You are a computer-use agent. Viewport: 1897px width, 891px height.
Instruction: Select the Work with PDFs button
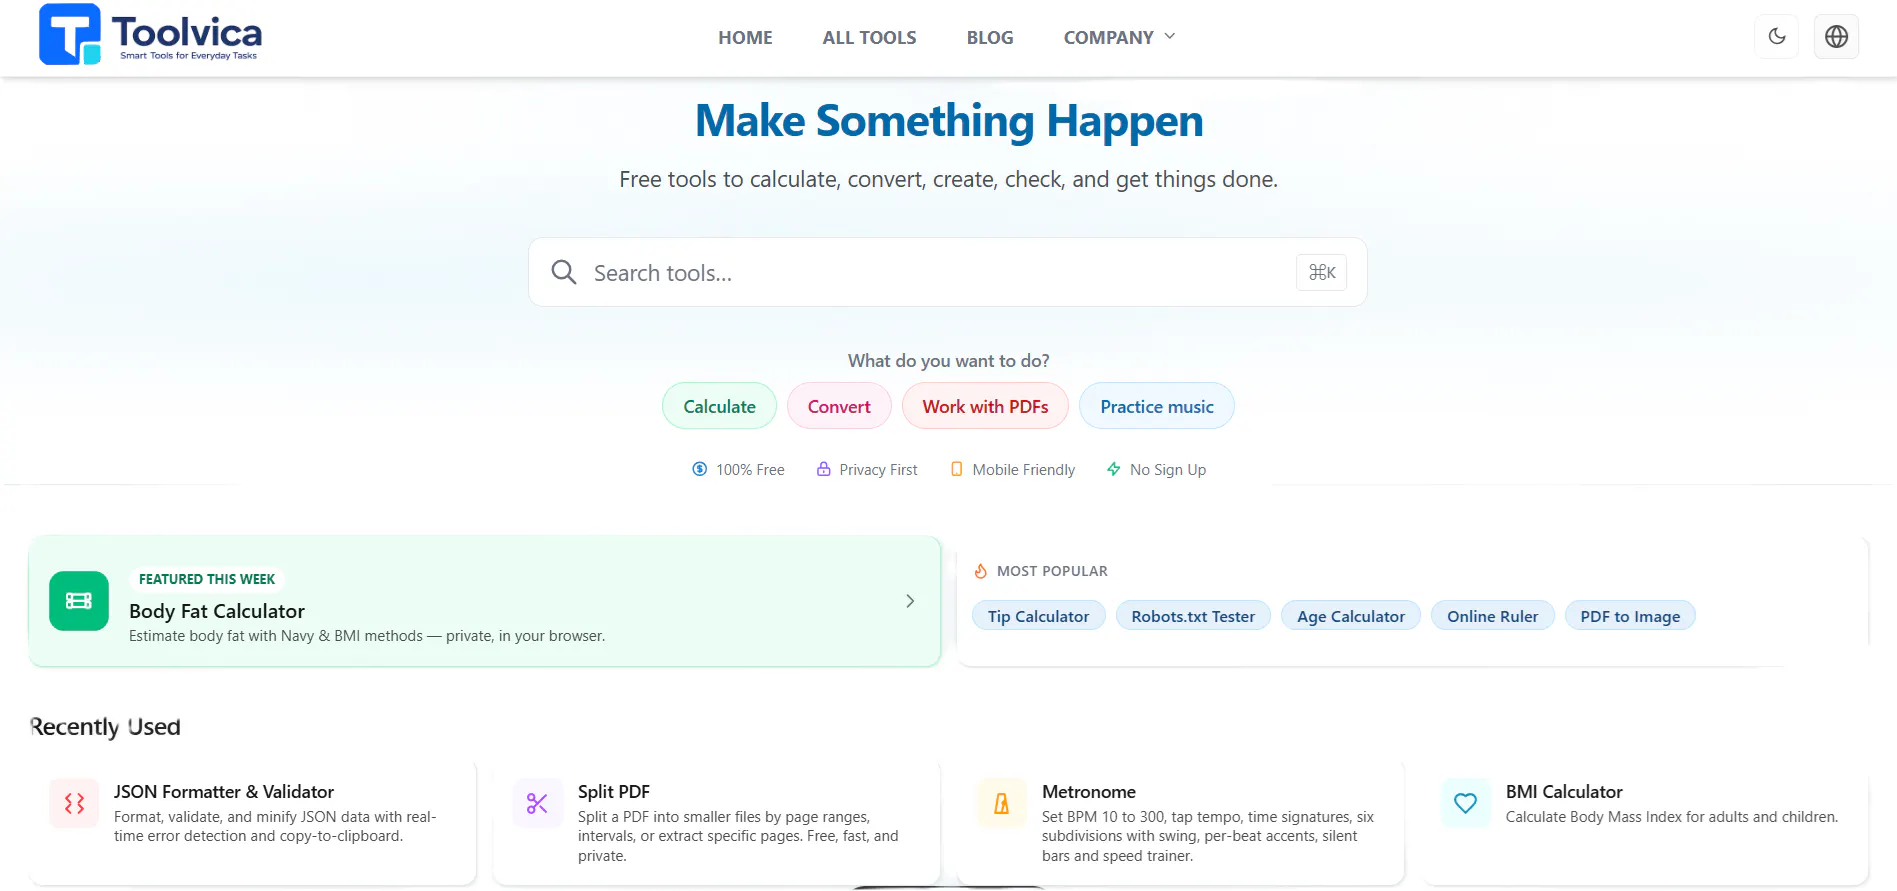click(x=985, y=406)
